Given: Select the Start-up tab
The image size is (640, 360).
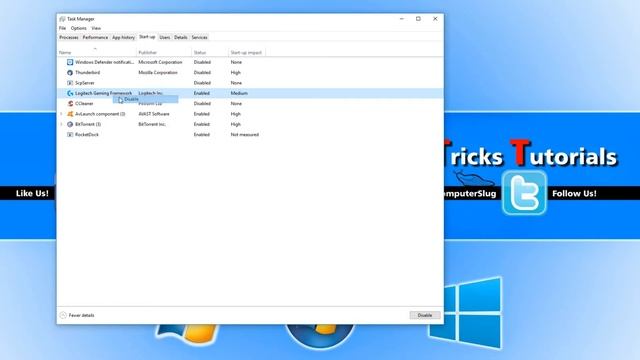Looking at the screenshot, I should tap(147, 37).
